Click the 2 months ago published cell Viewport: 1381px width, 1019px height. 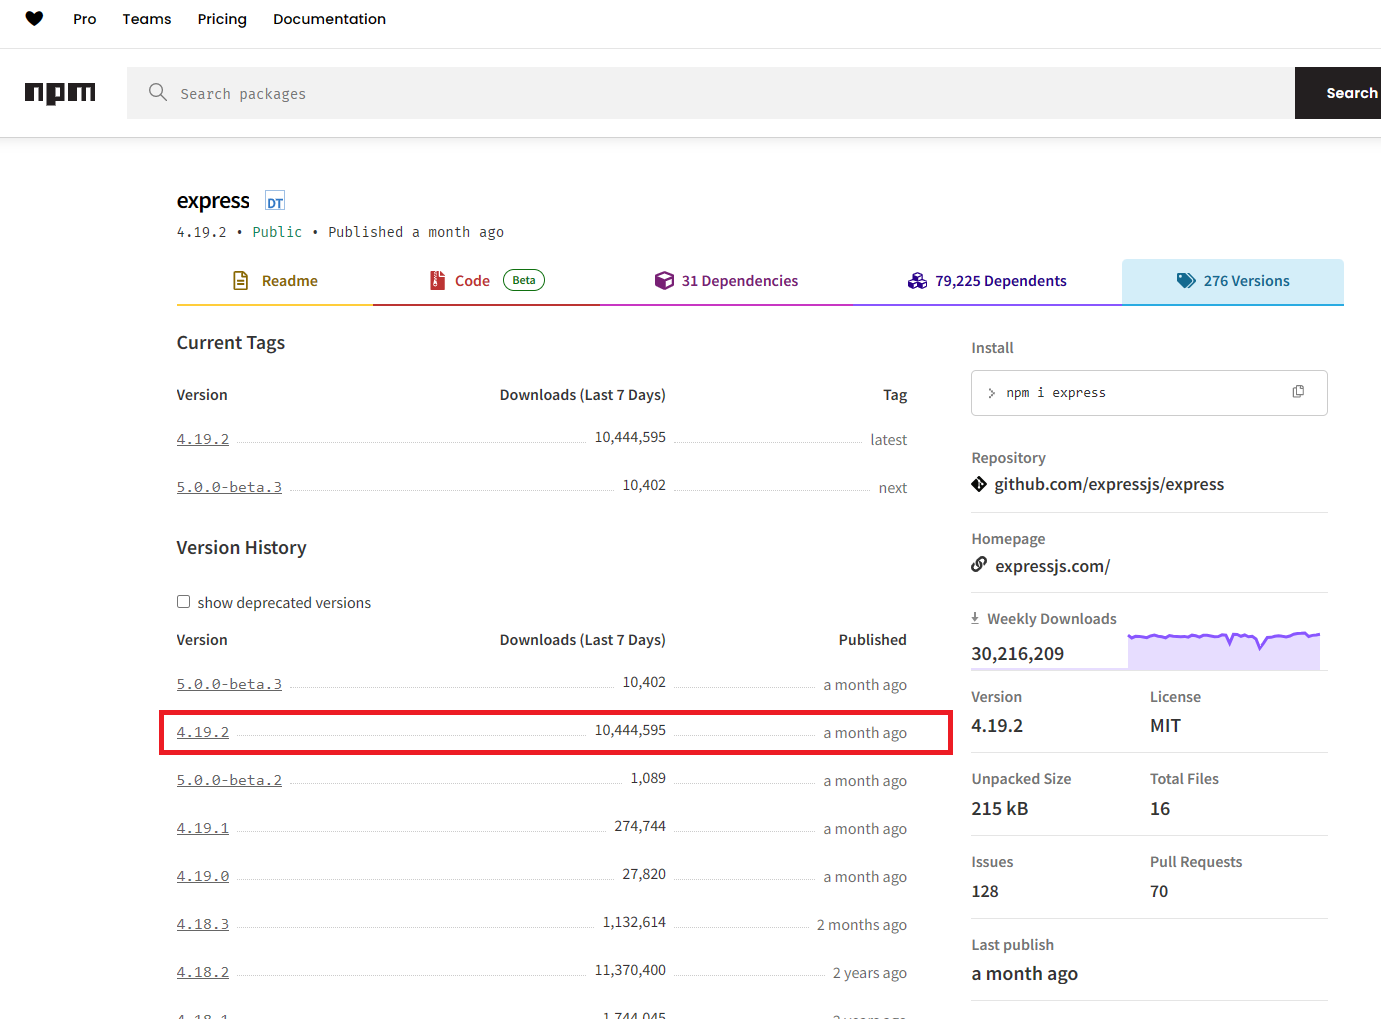click(x=862, y=925)
